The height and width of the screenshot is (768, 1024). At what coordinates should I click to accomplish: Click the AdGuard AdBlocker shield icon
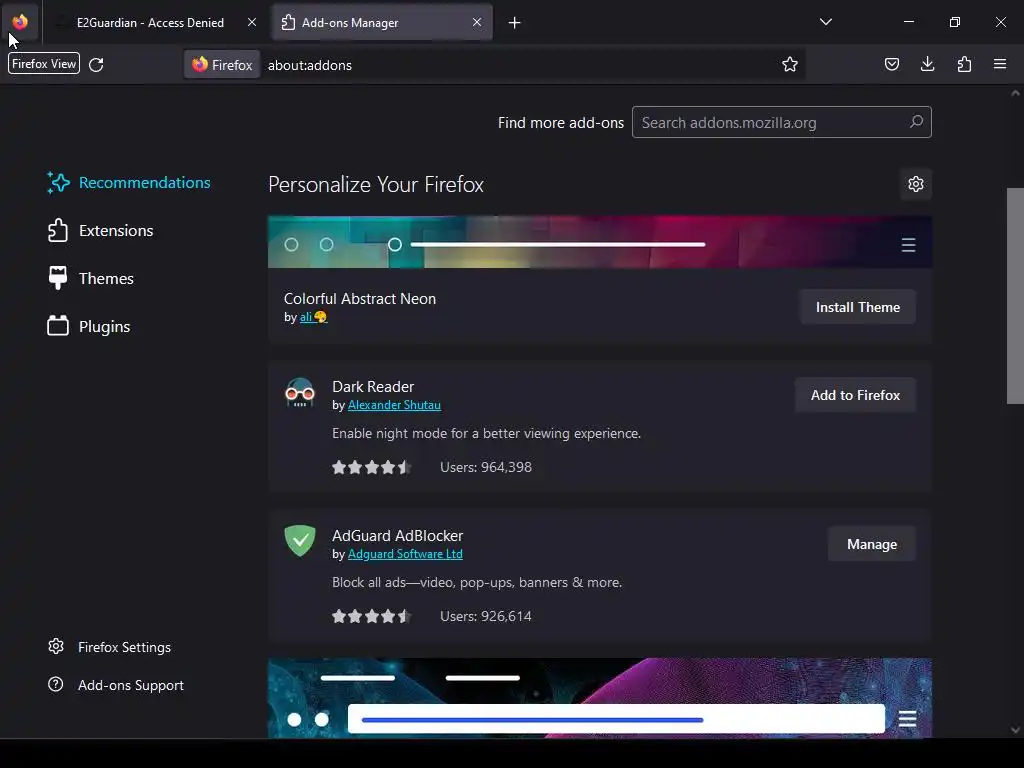point(300,541)
